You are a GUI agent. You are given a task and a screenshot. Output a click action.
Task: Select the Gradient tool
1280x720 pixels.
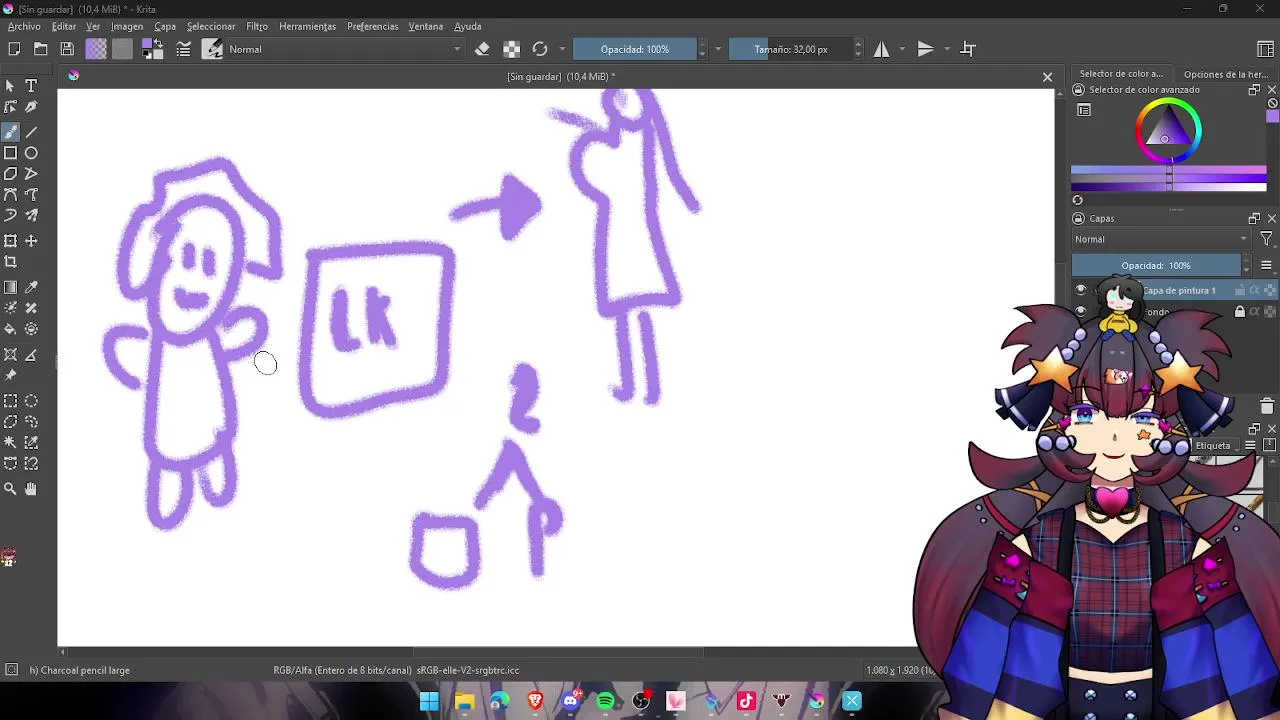10,287
